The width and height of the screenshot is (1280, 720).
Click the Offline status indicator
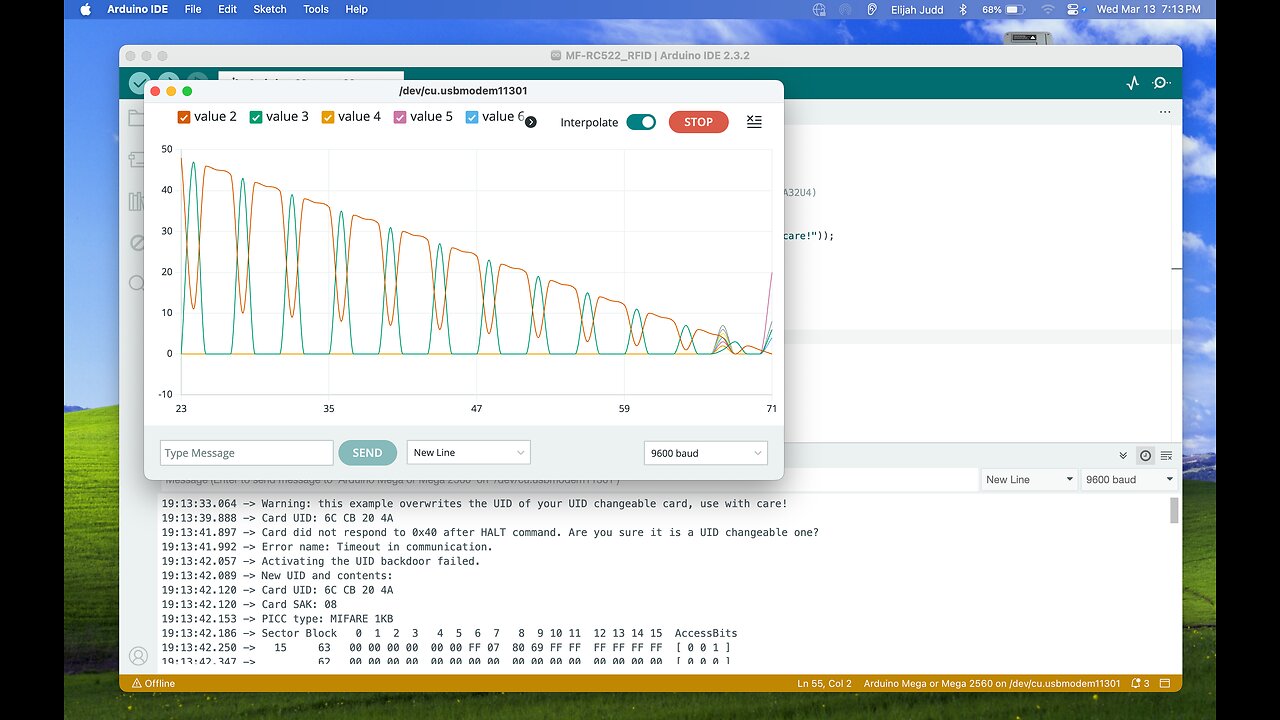153,684
